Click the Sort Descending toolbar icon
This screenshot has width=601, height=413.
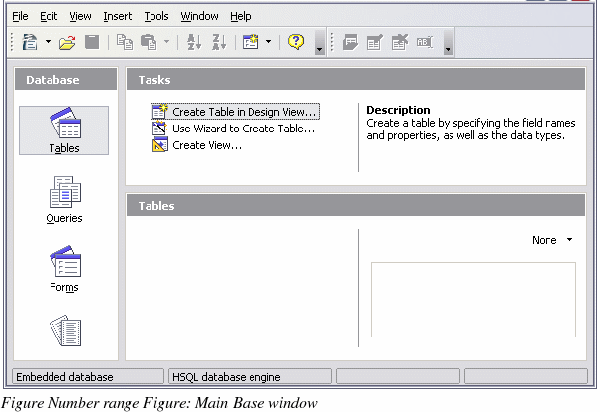tap(218, 42)
